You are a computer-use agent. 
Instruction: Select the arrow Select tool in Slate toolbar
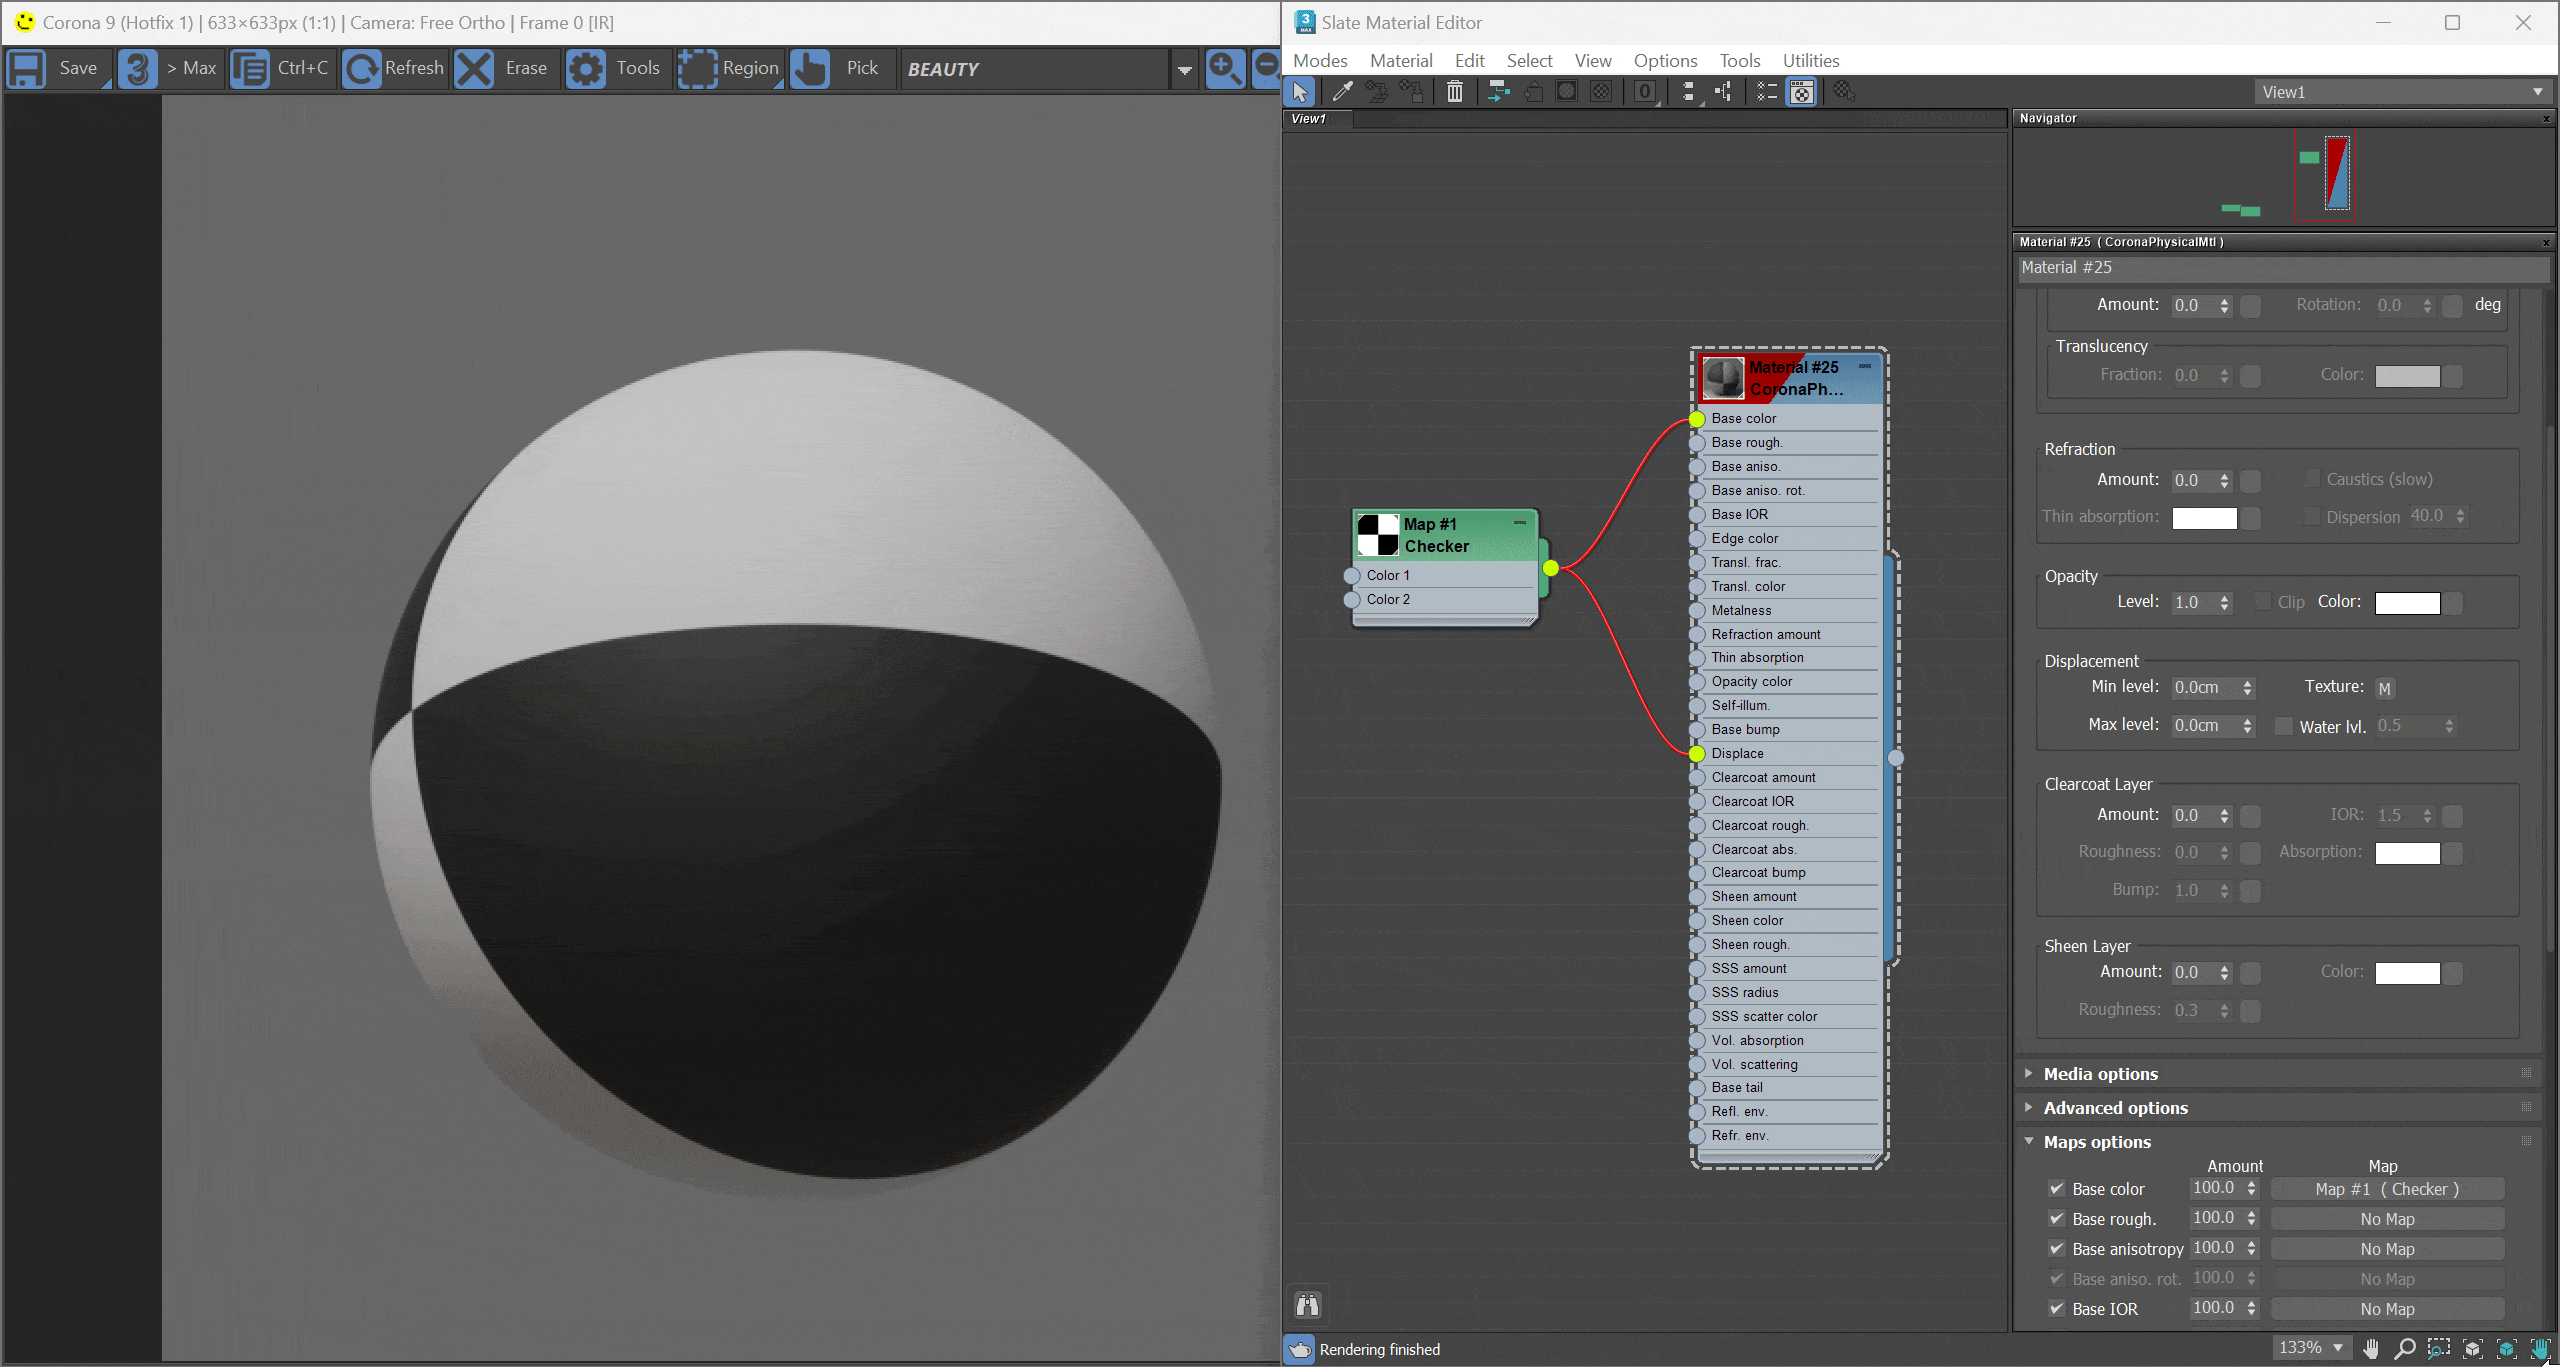coord(1300,92)
